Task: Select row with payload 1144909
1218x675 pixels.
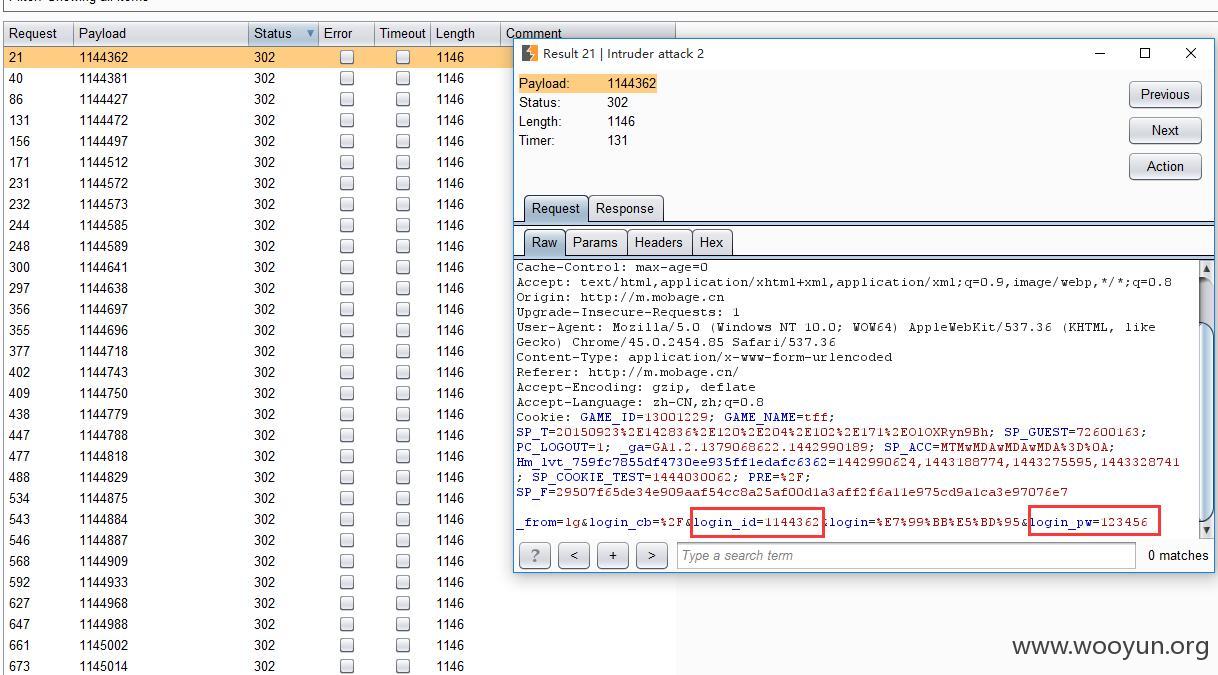Action: click(258, 561)
